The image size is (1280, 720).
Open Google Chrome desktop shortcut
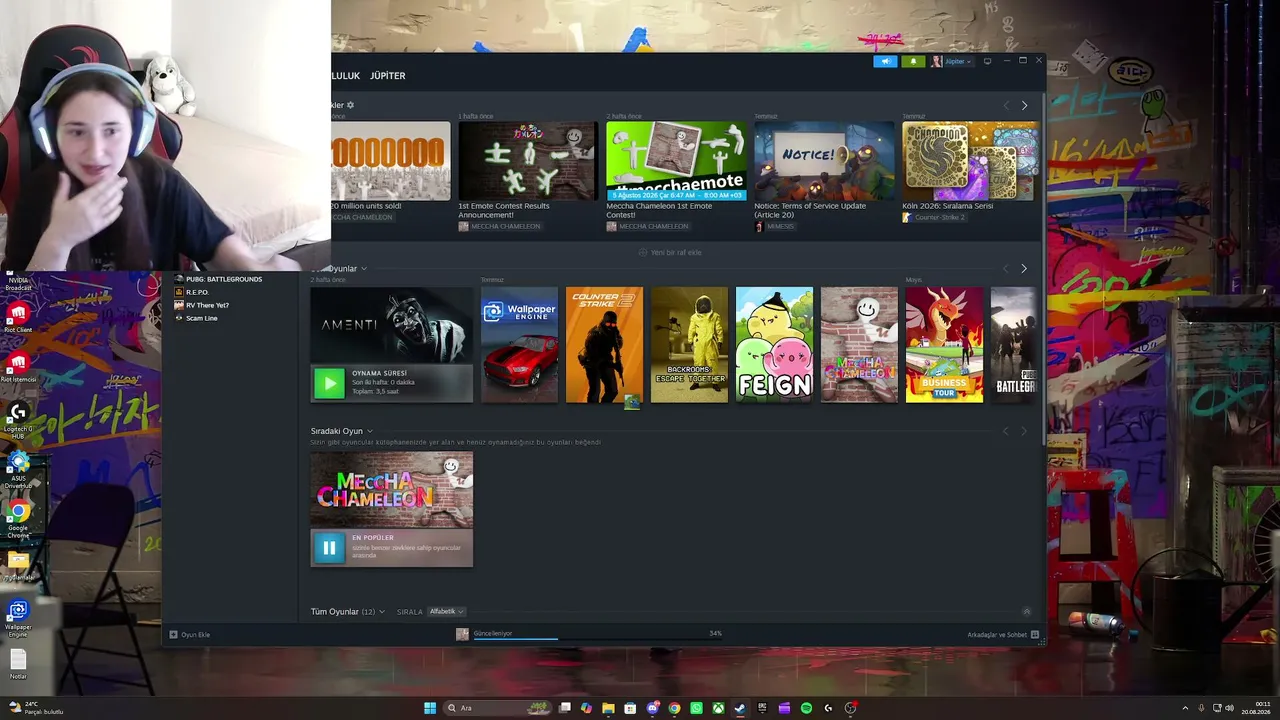coord(18,520)
